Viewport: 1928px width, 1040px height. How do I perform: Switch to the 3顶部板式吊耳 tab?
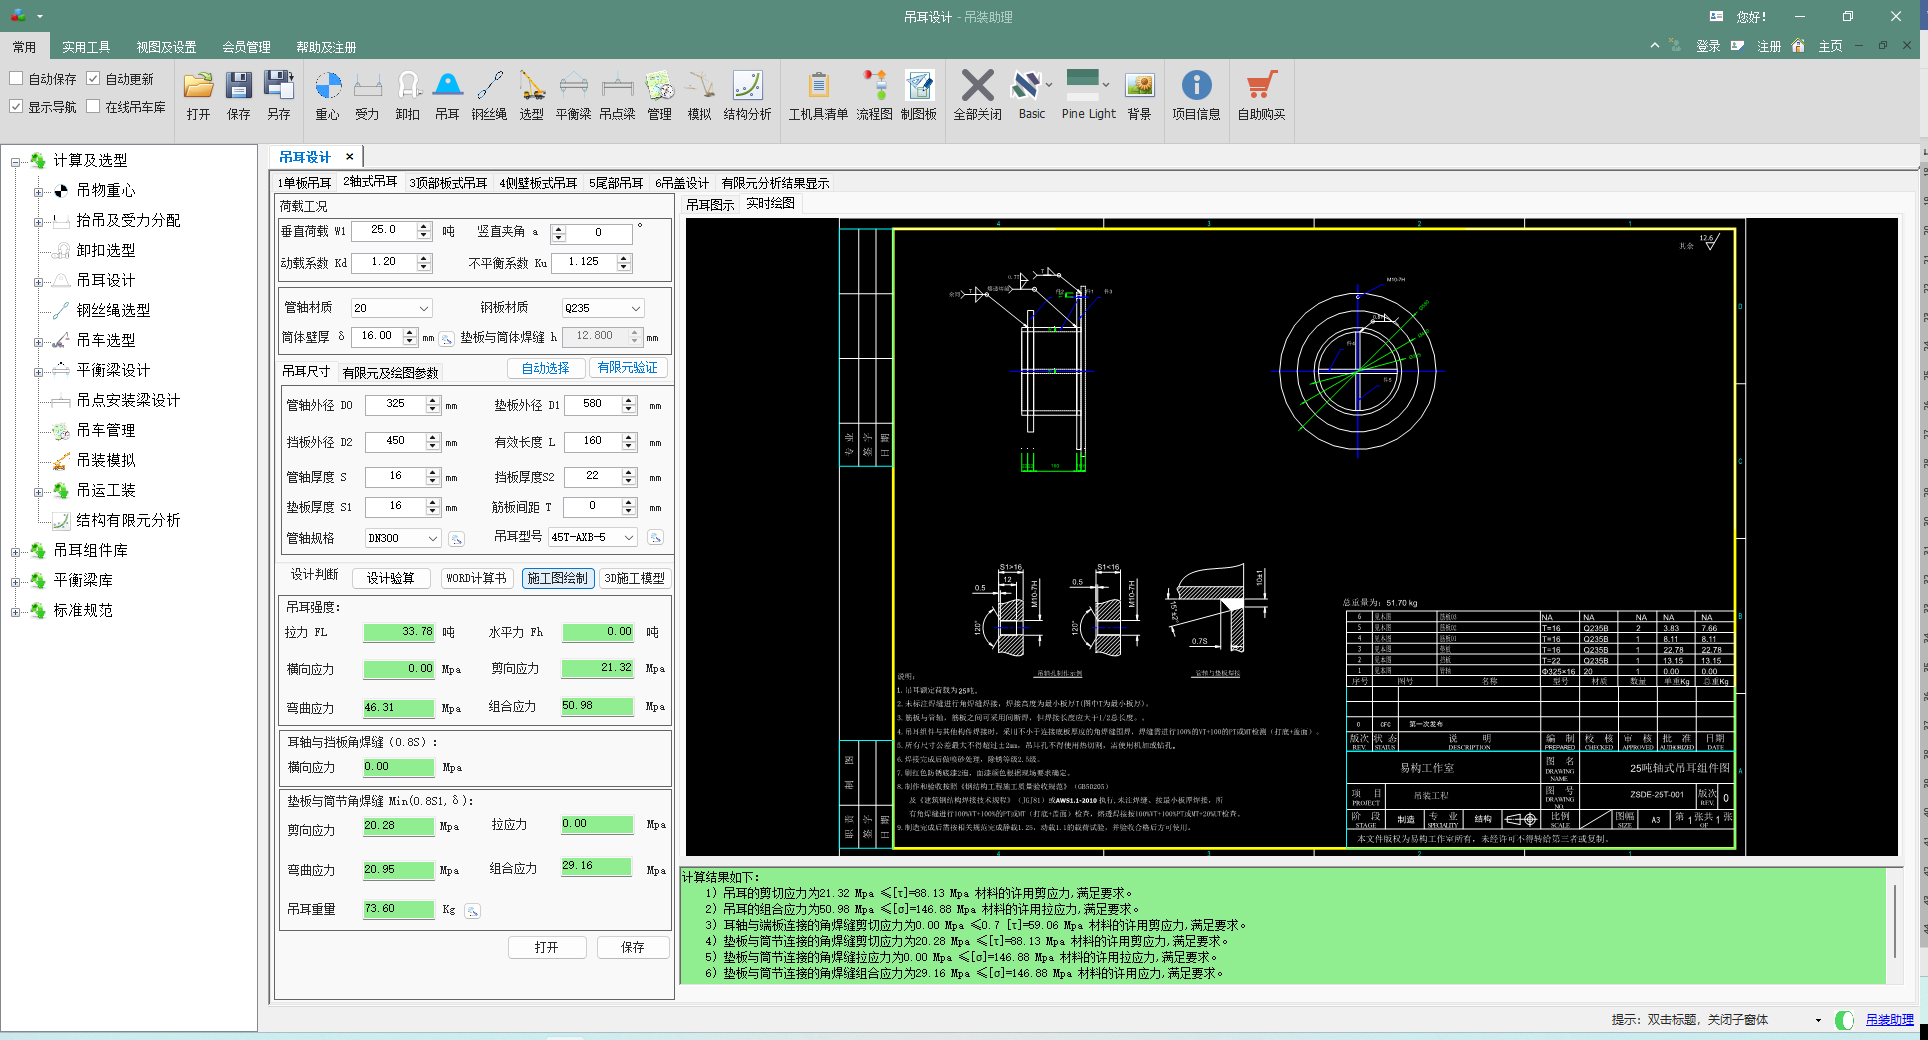click(448, 183)
